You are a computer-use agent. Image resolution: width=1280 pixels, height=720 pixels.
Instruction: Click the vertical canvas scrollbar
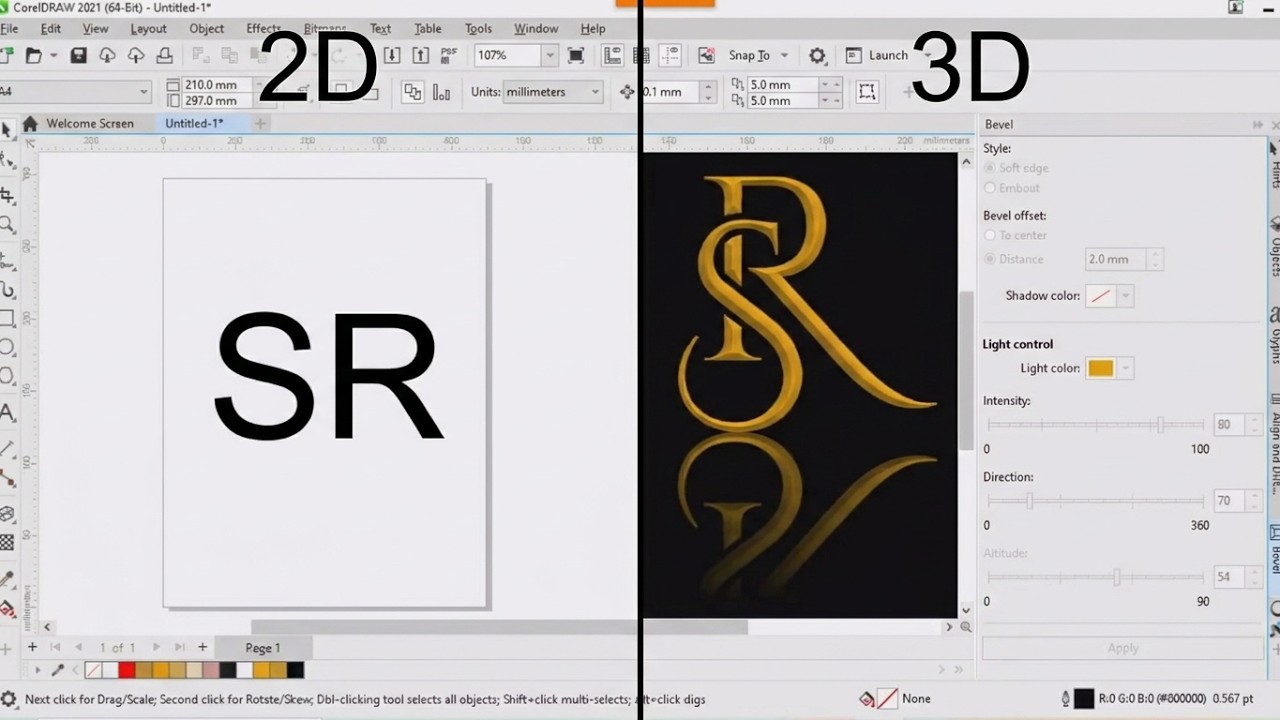pos(966,370)
